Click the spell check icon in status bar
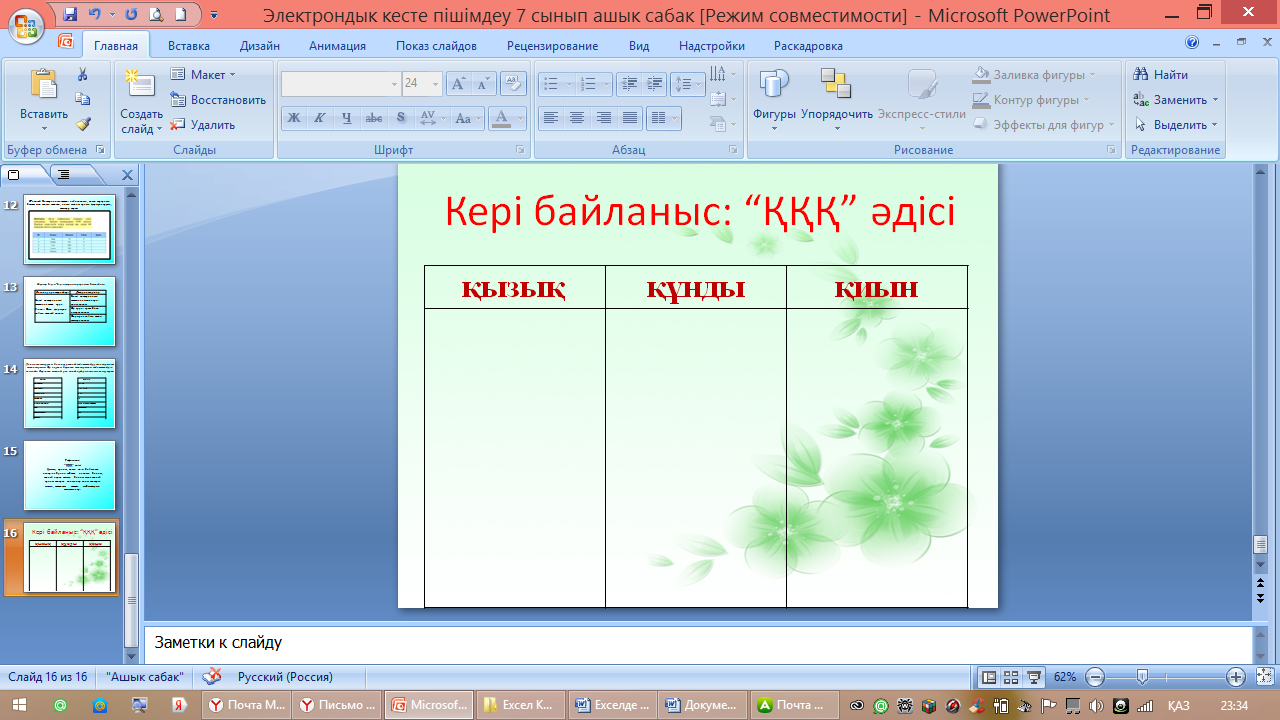The width and height of the screenshot is (1280, 720). click(212, 677)
